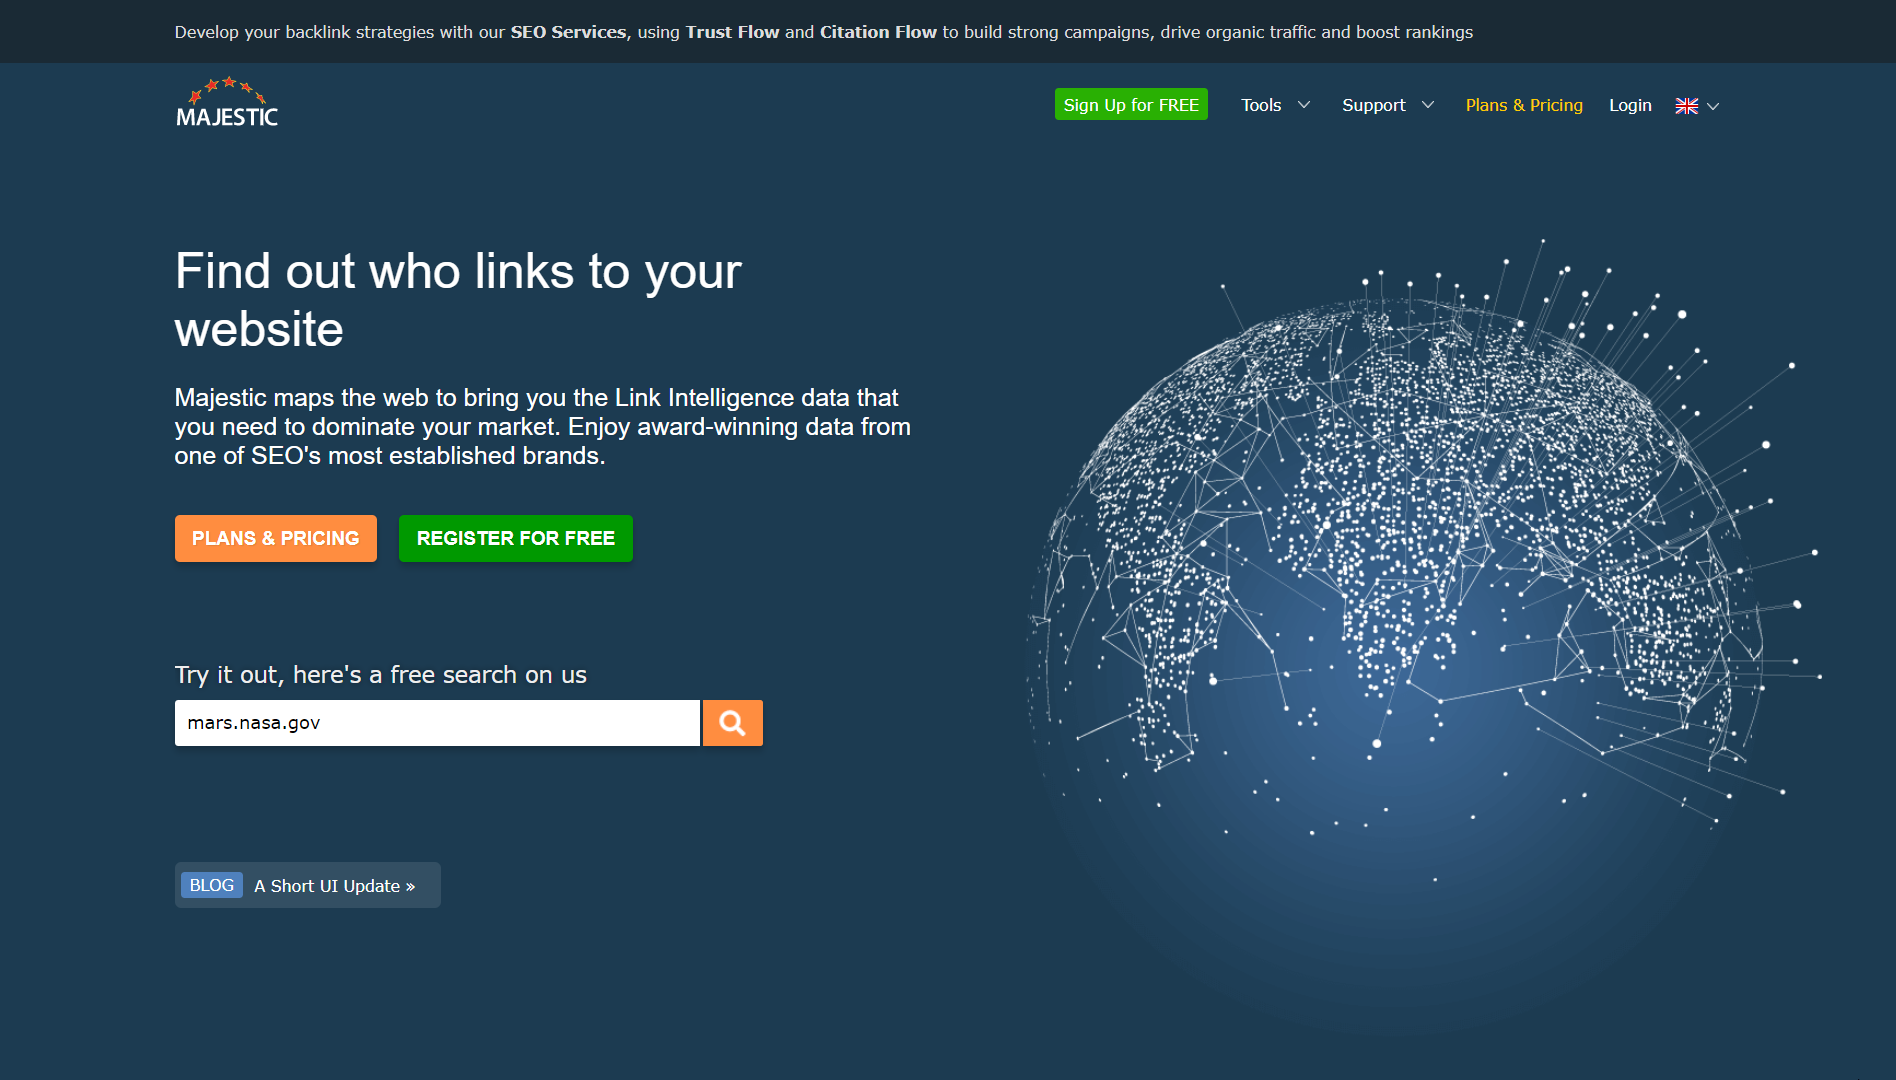1896x1080 pixels.
Task: Open Citation Flow link in top banner
Action: coord(878,32)
